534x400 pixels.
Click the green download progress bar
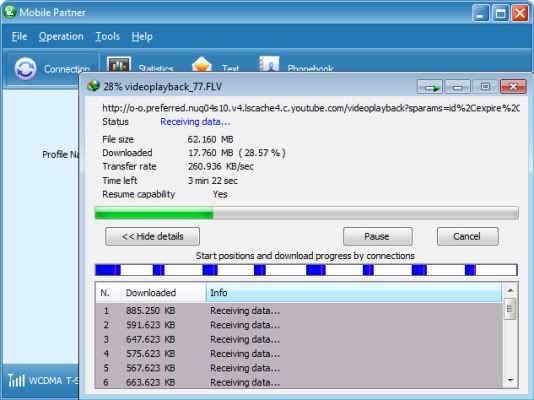(307, 213)
